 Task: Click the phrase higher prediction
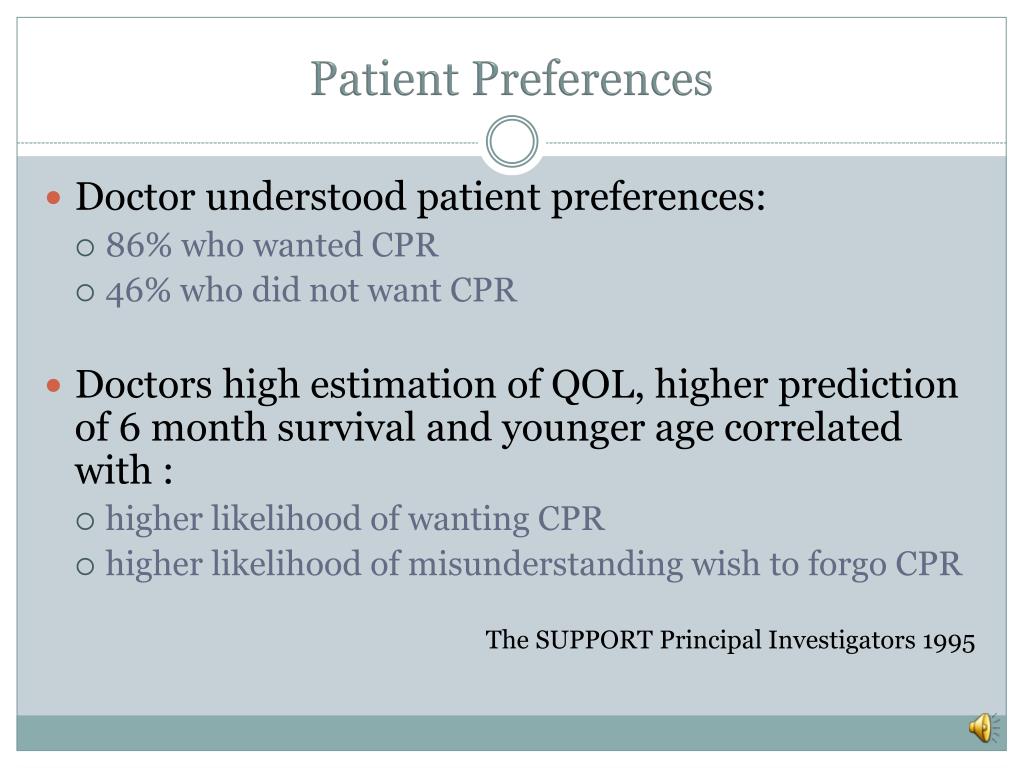(x=807, y=384)
